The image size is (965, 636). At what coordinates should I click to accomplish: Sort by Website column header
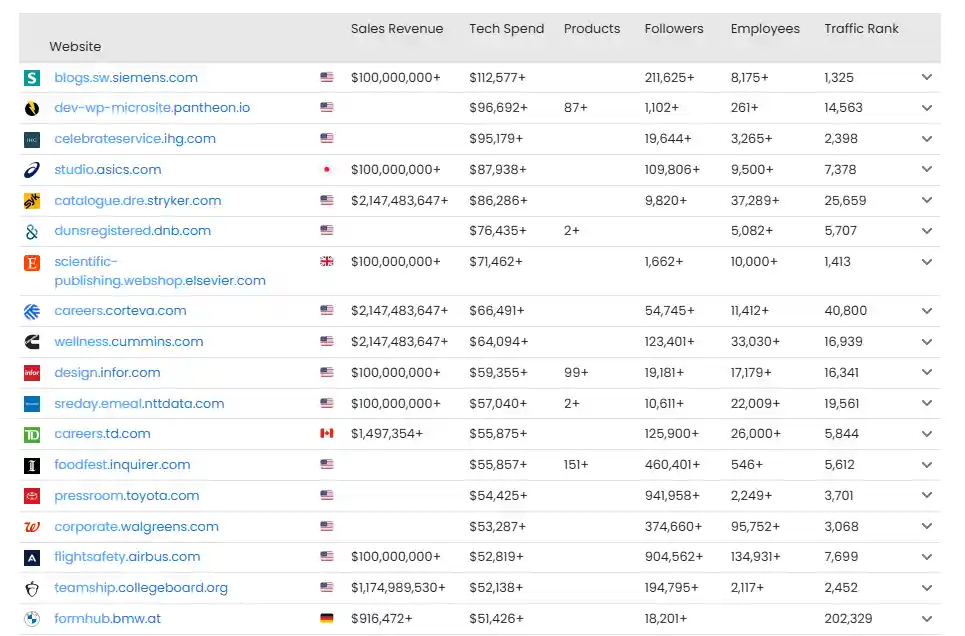tap(75, 47)
